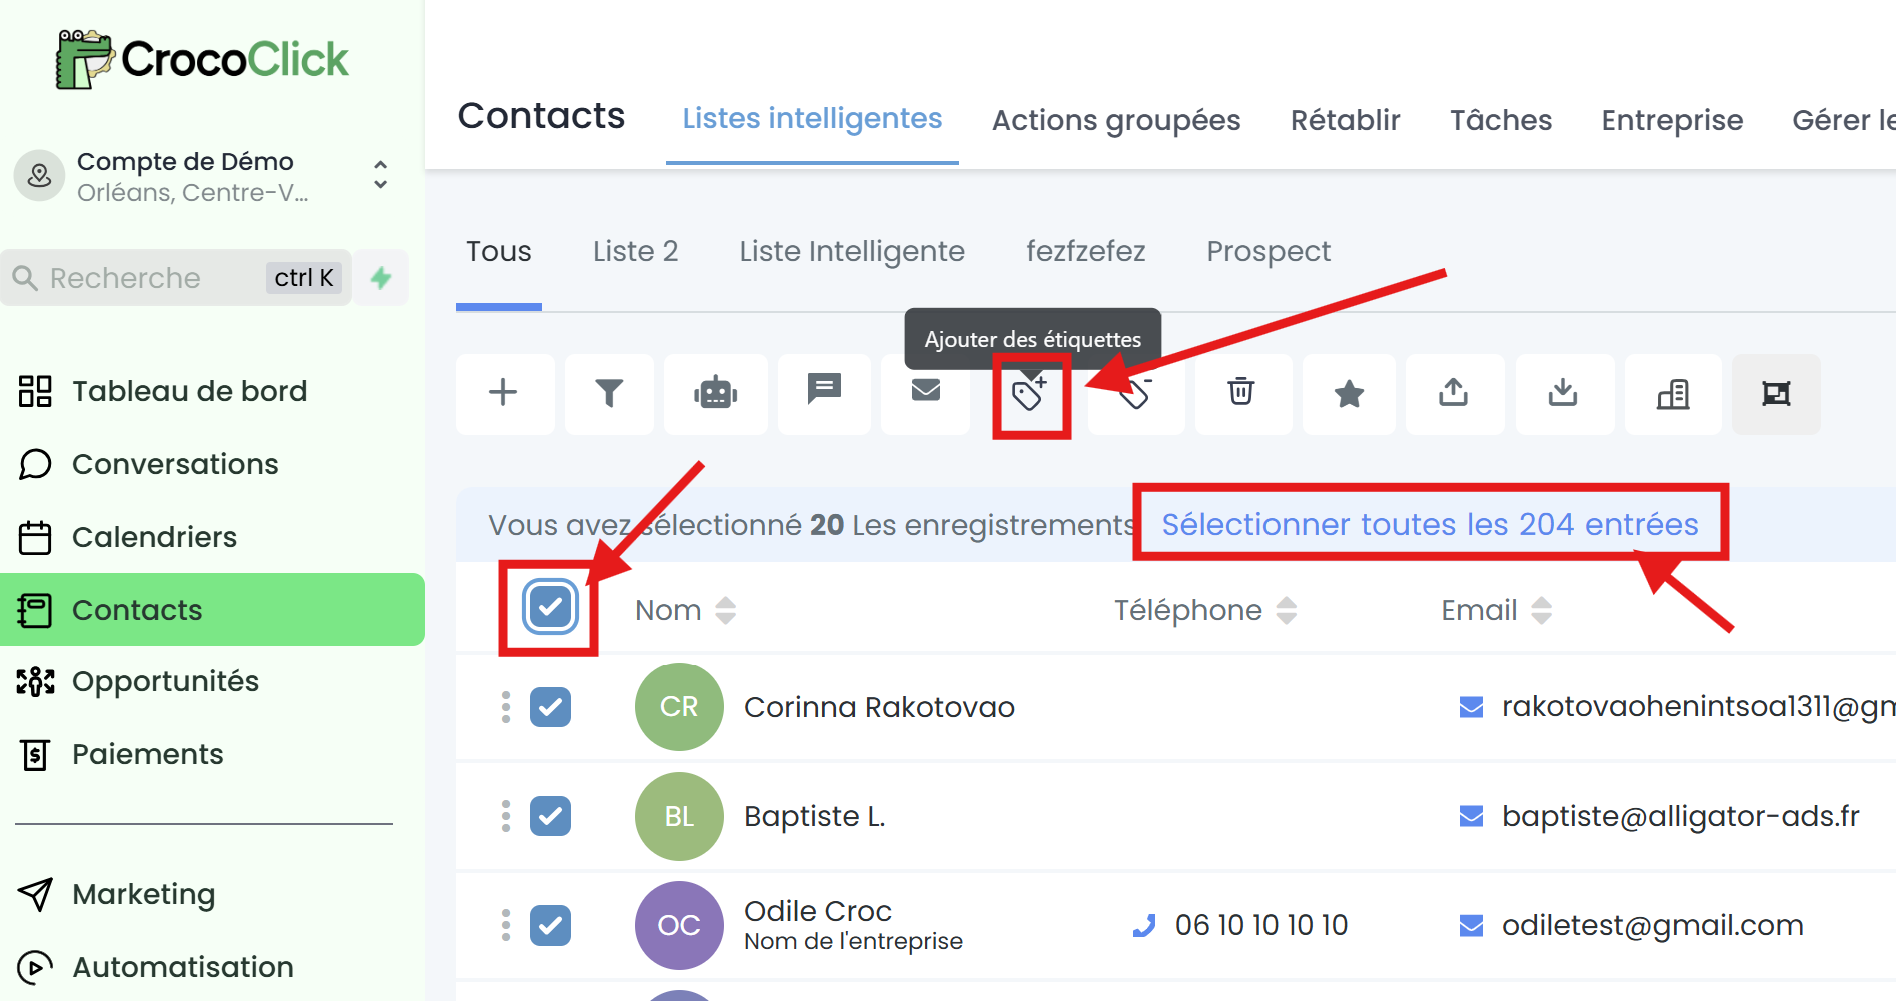Screen dimensions: 1896x1001
Task: Click the add tags icon
Action: 1030,395
